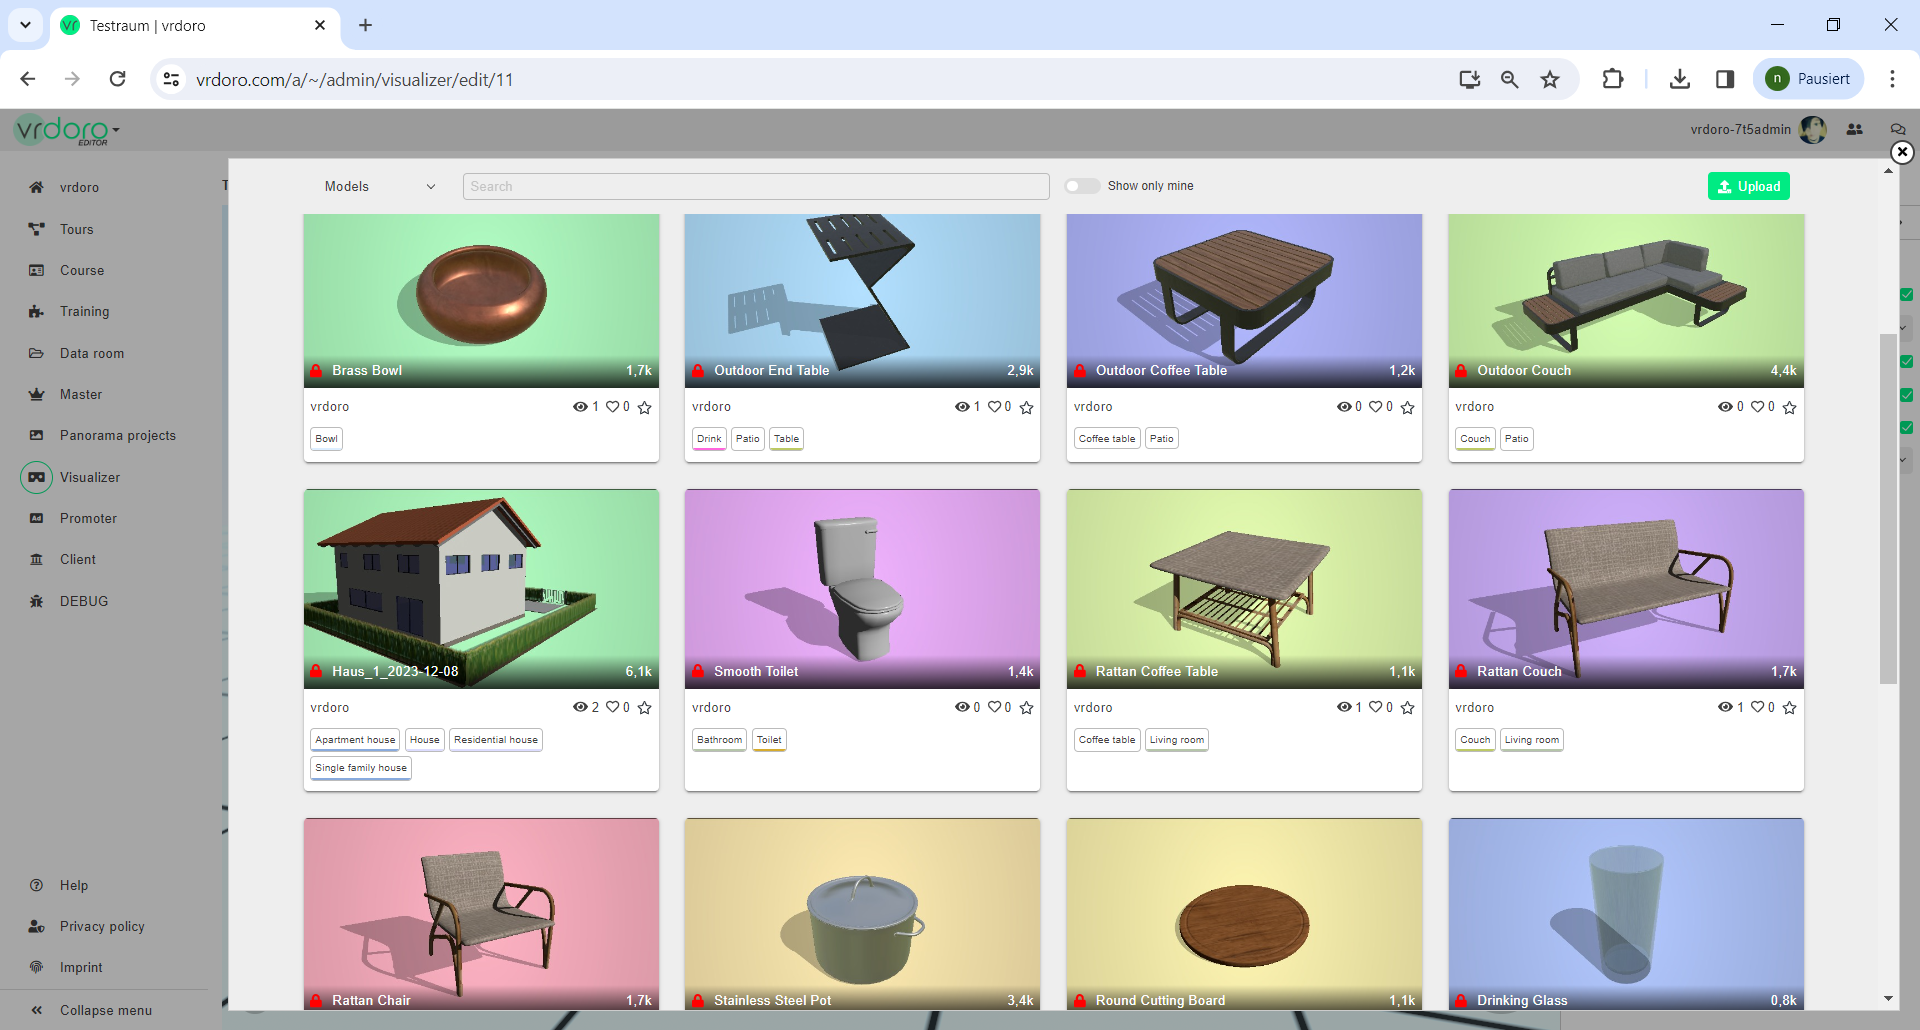This screenshot has height=1030, width=1920.
Task: Select Data room from the sidebar menu
Action: [x=92, y=353]
